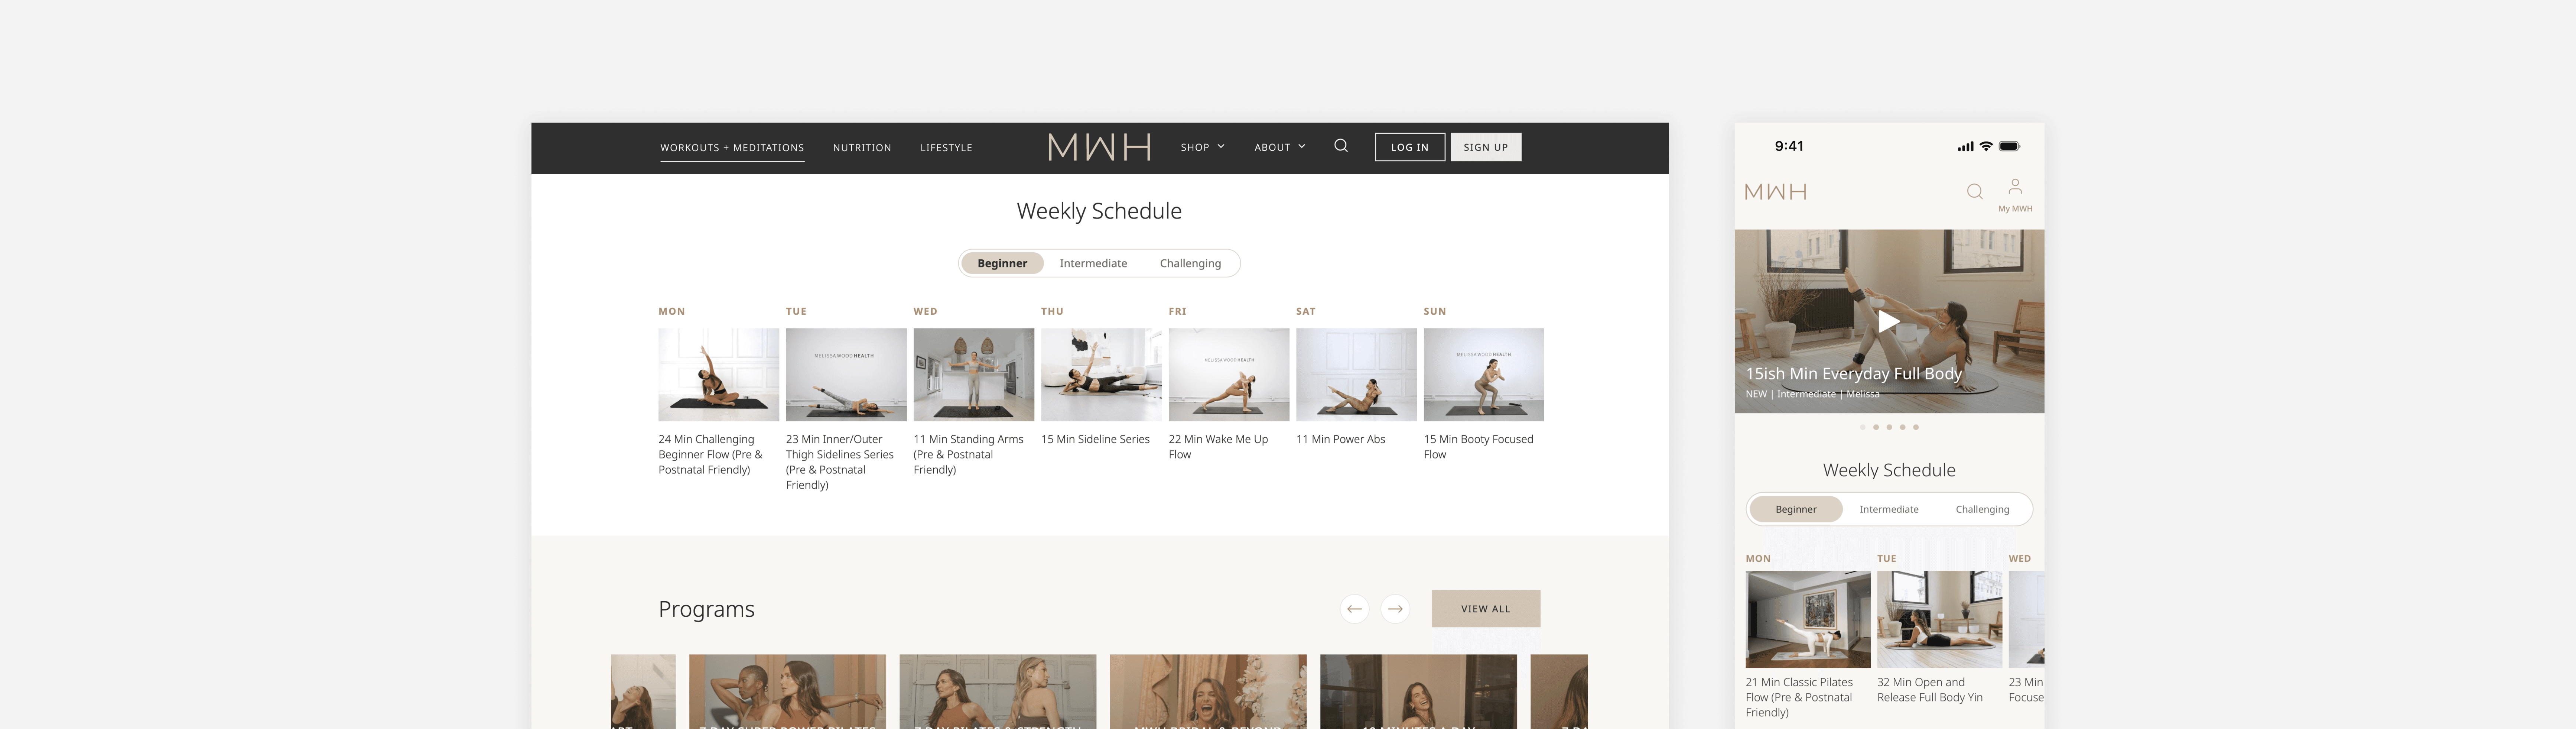Image resolution: width=2576 pixels, height=729 pixels.
Task: Select Beginner level on desktop schedule
Action: point(1002,263)
